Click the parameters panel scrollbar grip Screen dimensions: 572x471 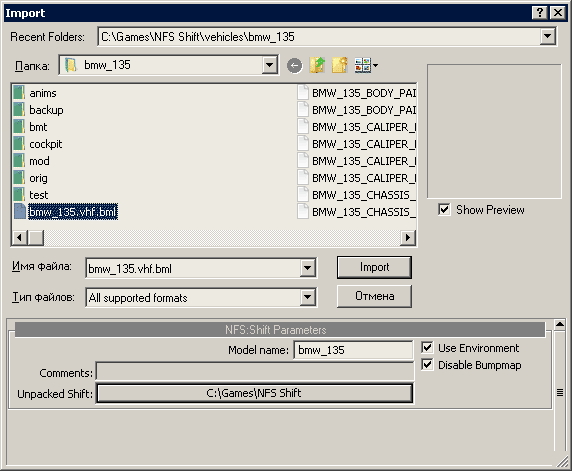560,393
